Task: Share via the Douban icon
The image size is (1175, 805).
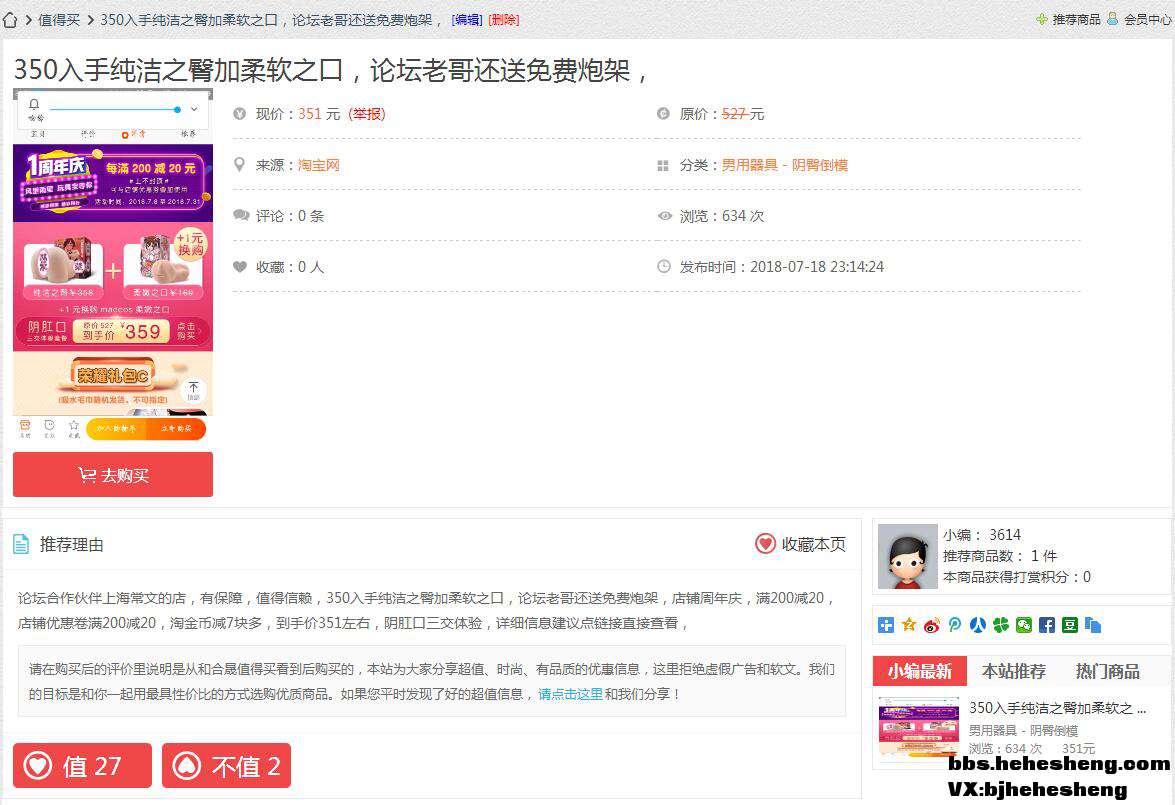Action: pos(1070,625)
